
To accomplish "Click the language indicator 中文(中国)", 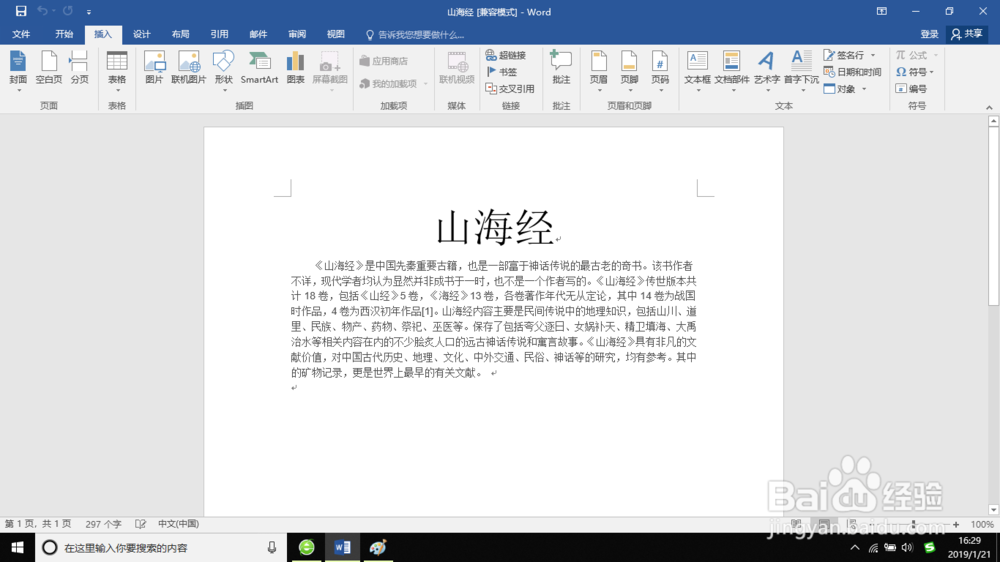I will pos(179,524).
